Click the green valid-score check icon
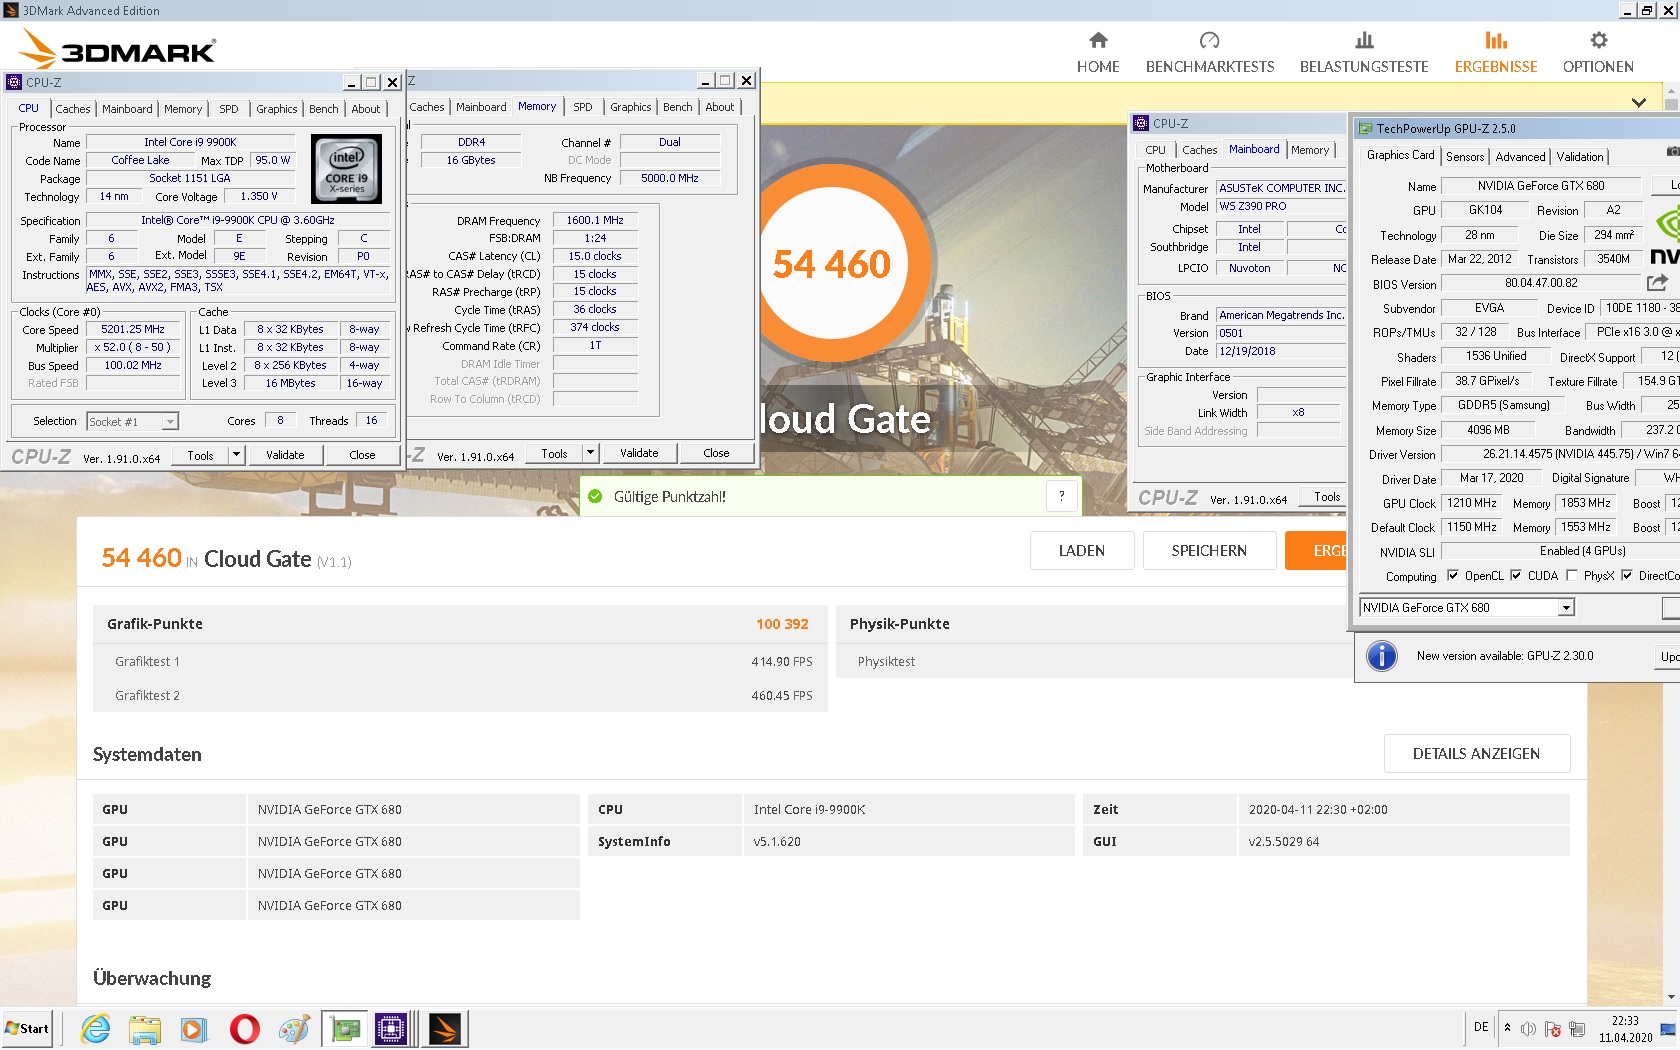 coord(595,496)
